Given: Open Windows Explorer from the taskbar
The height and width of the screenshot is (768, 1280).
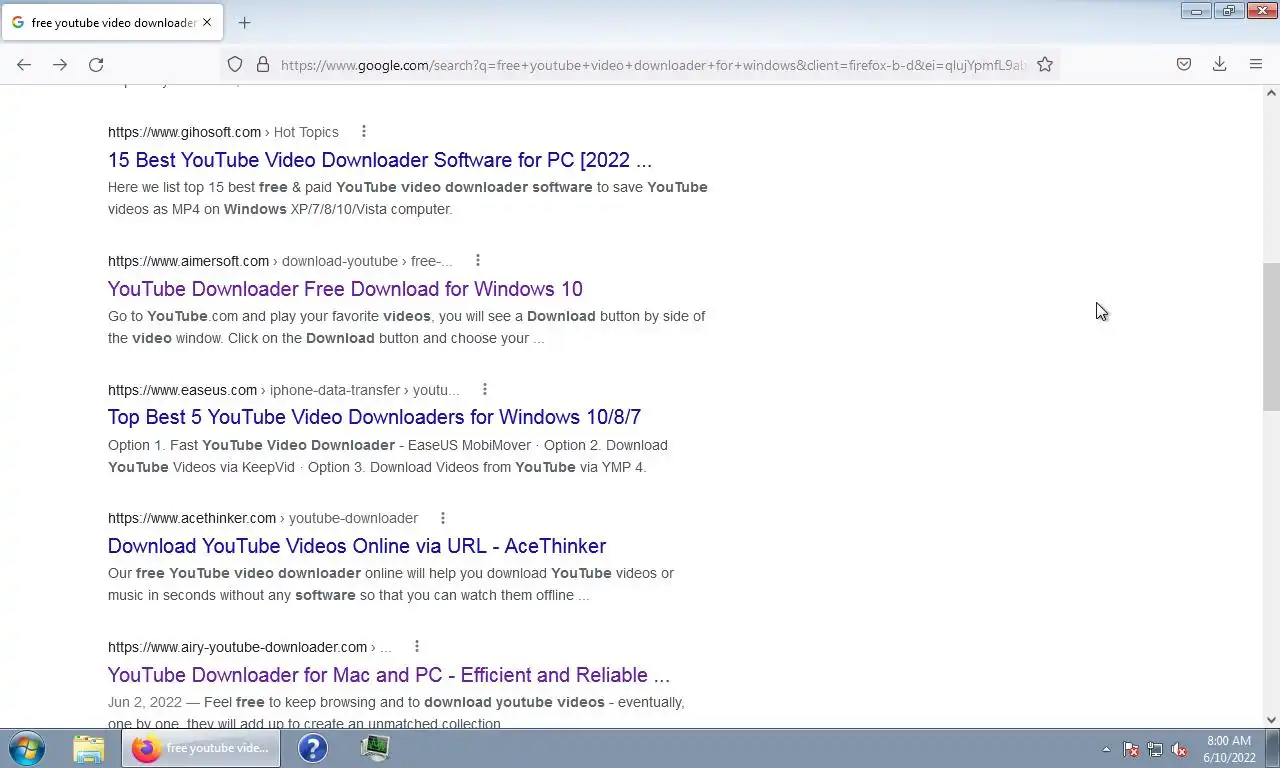Looking at the screenshot, I should pos(88,748).
